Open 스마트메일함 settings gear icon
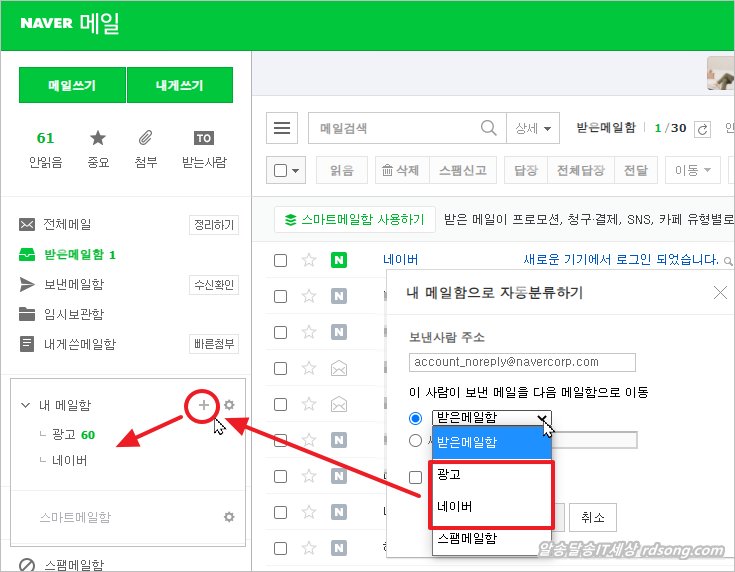 [x=229, y=517]
